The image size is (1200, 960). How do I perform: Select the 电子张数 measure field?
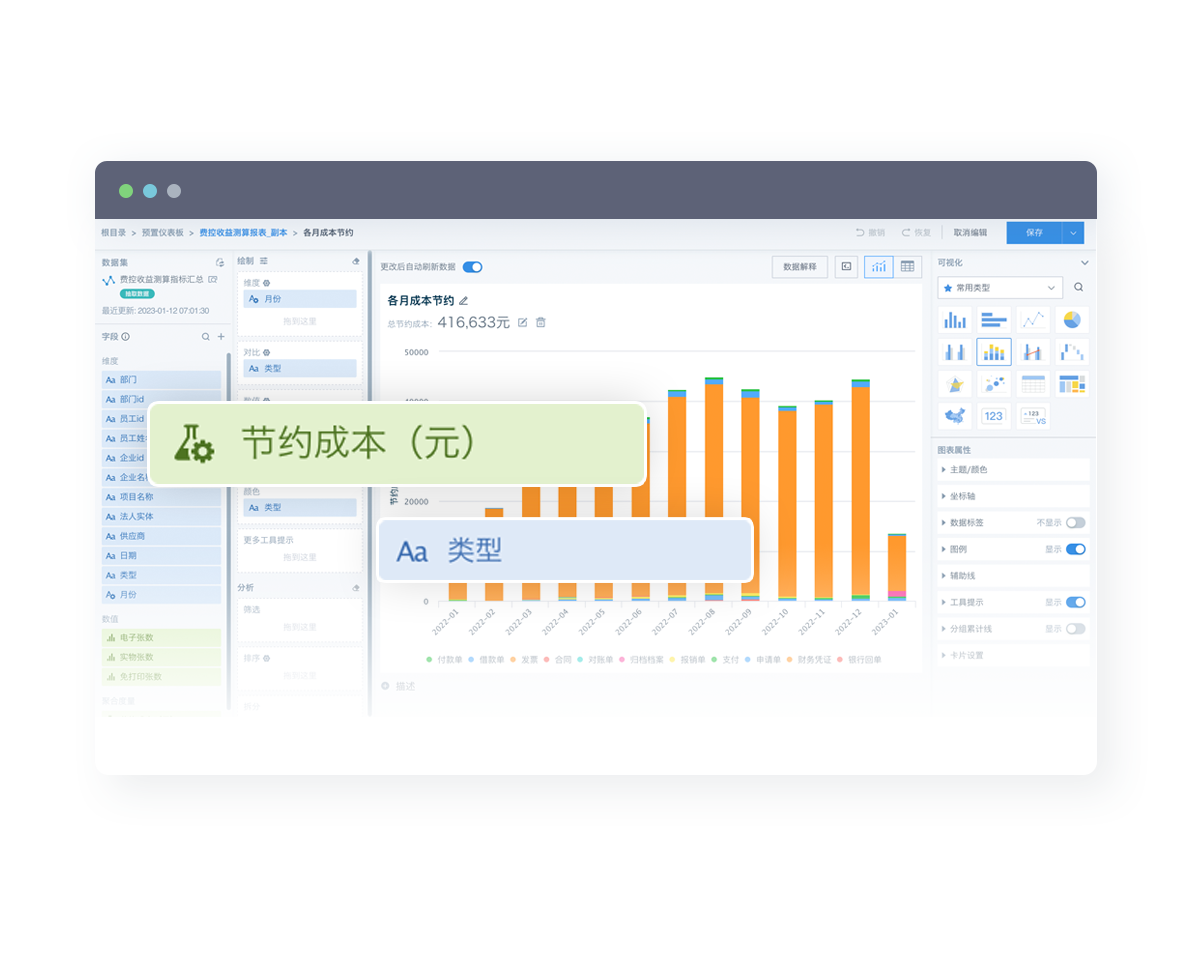(x=161, y=637)
